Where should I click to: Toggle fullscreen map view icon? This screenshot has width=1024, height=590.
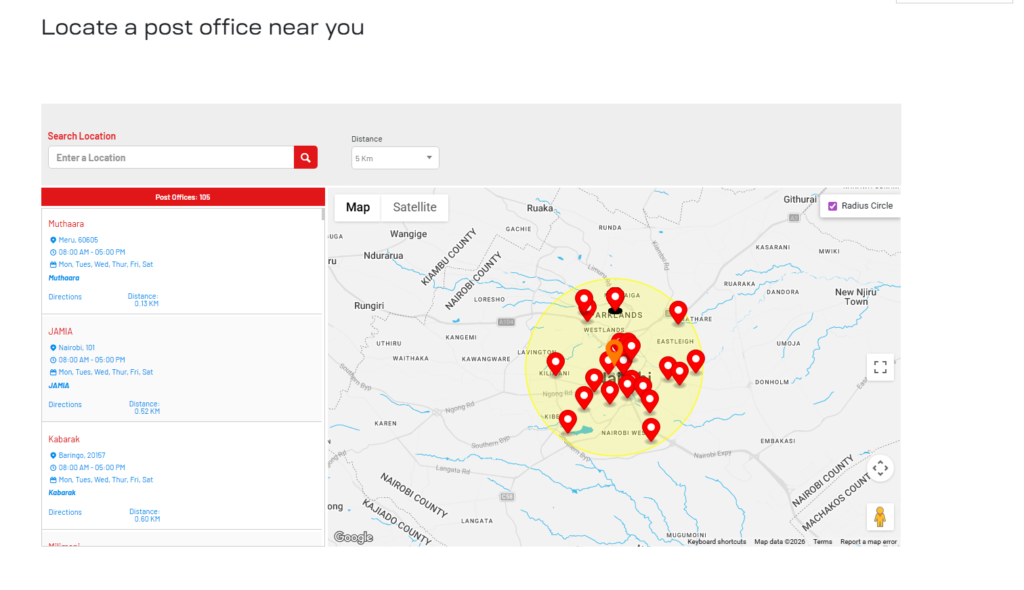[880, 367]
